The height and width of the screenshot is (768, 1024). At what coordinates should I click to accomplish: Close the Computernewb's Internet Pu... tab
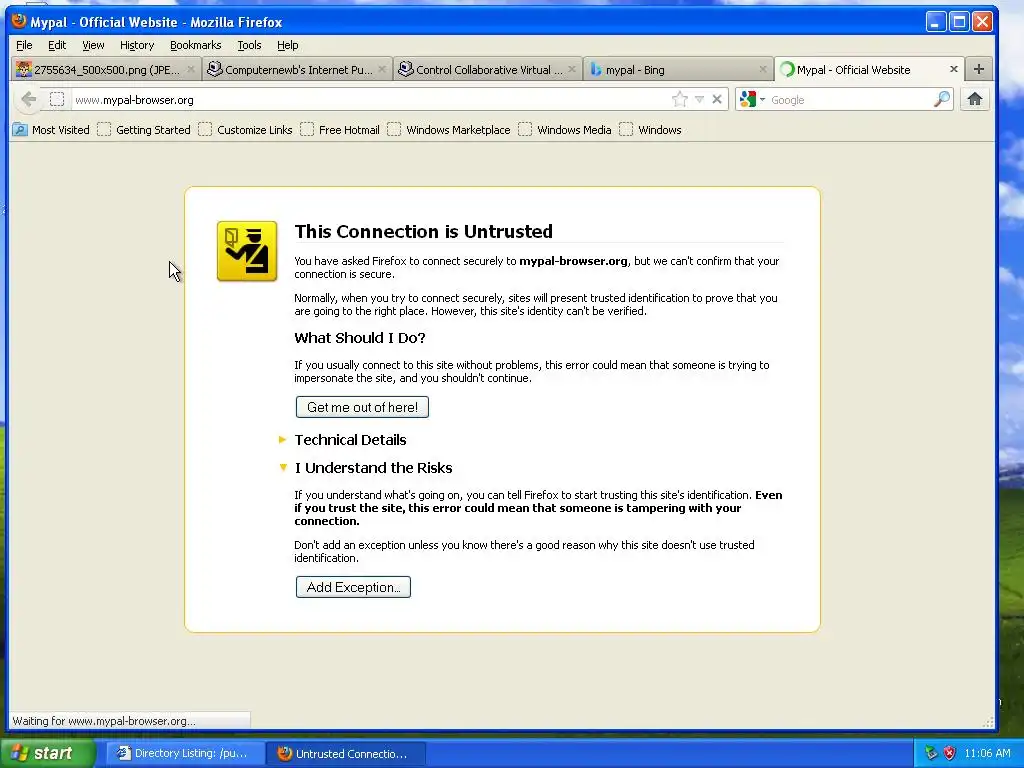coord(382,69)
